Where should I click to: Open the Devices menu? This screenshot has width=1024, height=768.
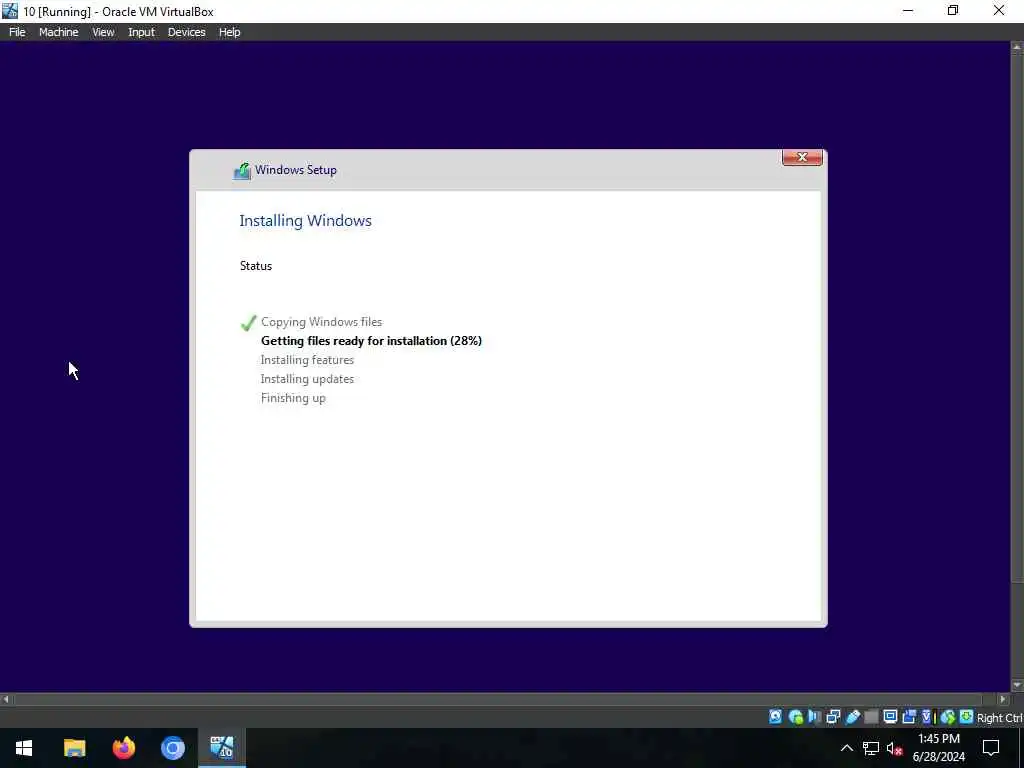coord(187,32)
